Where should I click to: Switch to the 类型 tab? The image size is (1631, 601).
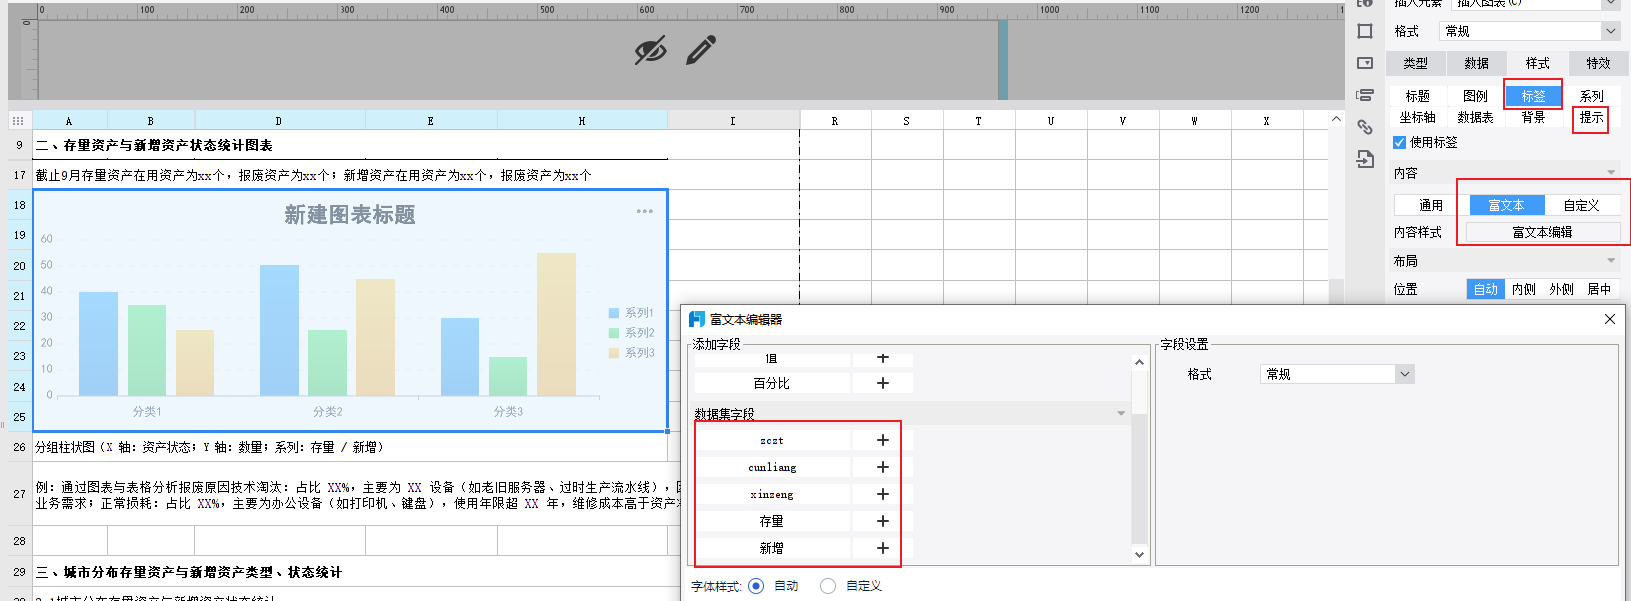pyautogui.click(x=1415, y=63)
